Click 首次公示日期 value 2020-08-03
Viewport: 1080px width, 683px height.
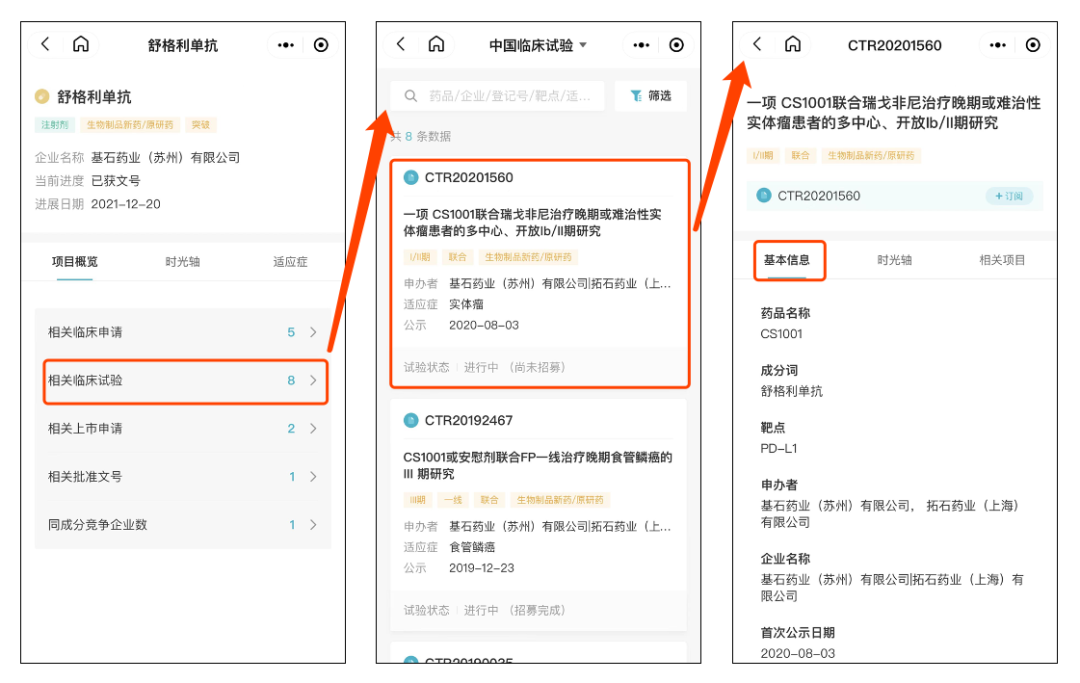click(x=798, y=653)
